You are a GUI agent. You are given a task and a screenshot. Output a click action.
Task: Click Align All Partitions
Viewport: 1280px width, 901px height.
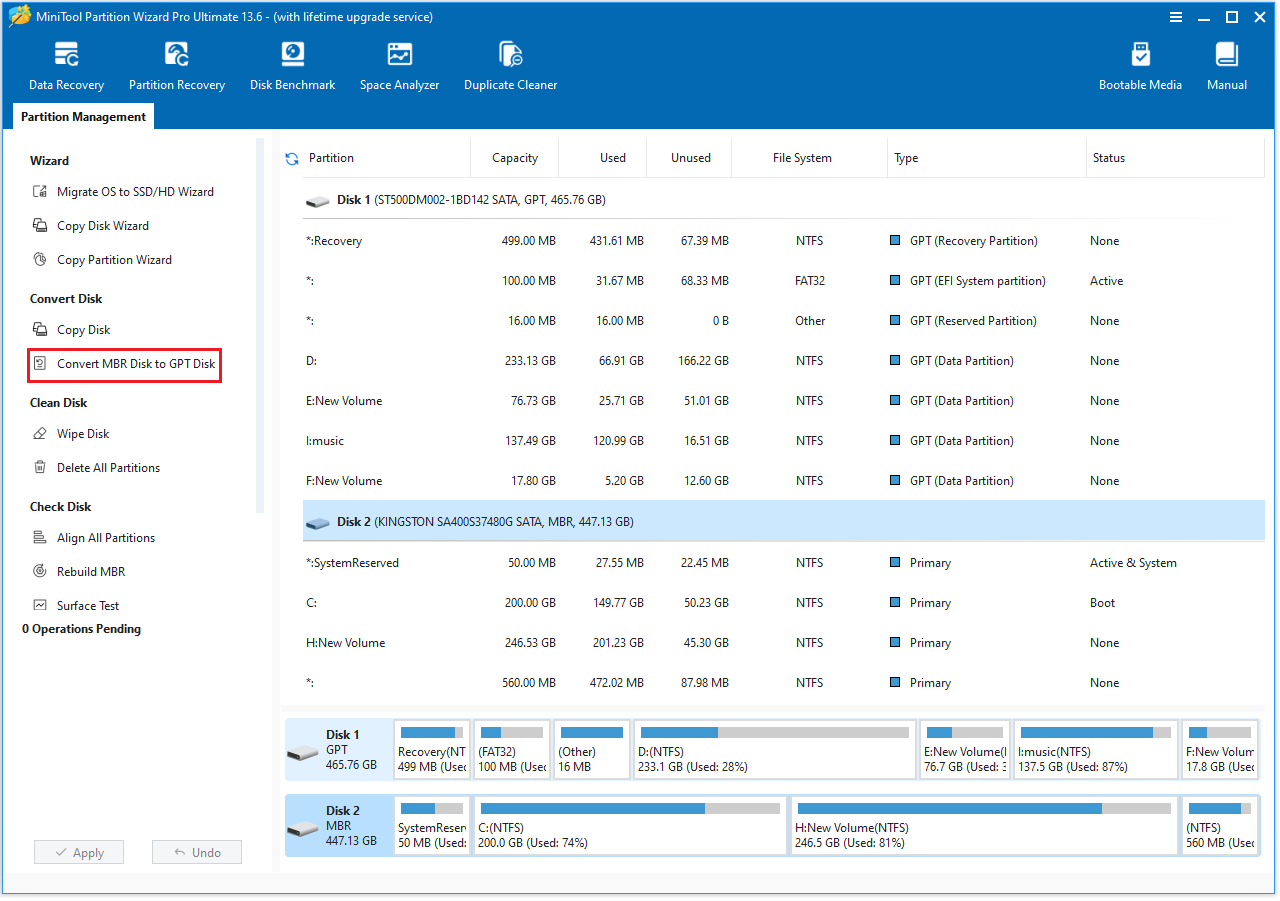(94, 538)
